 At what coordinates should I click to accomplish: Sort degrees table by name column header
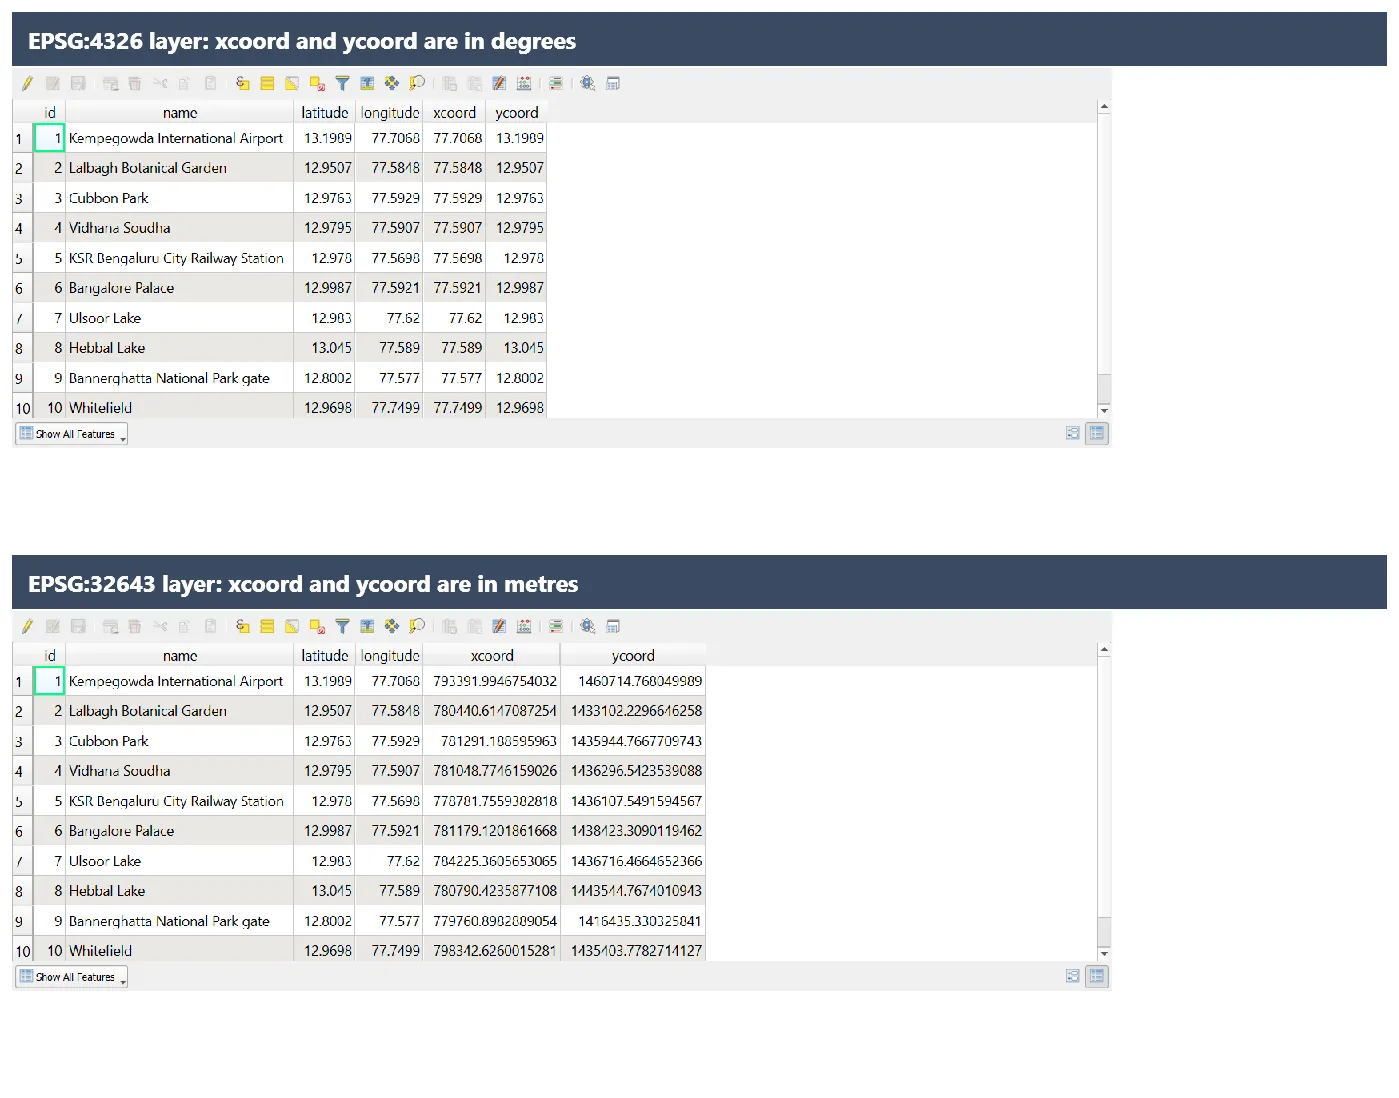pos(180,113)
